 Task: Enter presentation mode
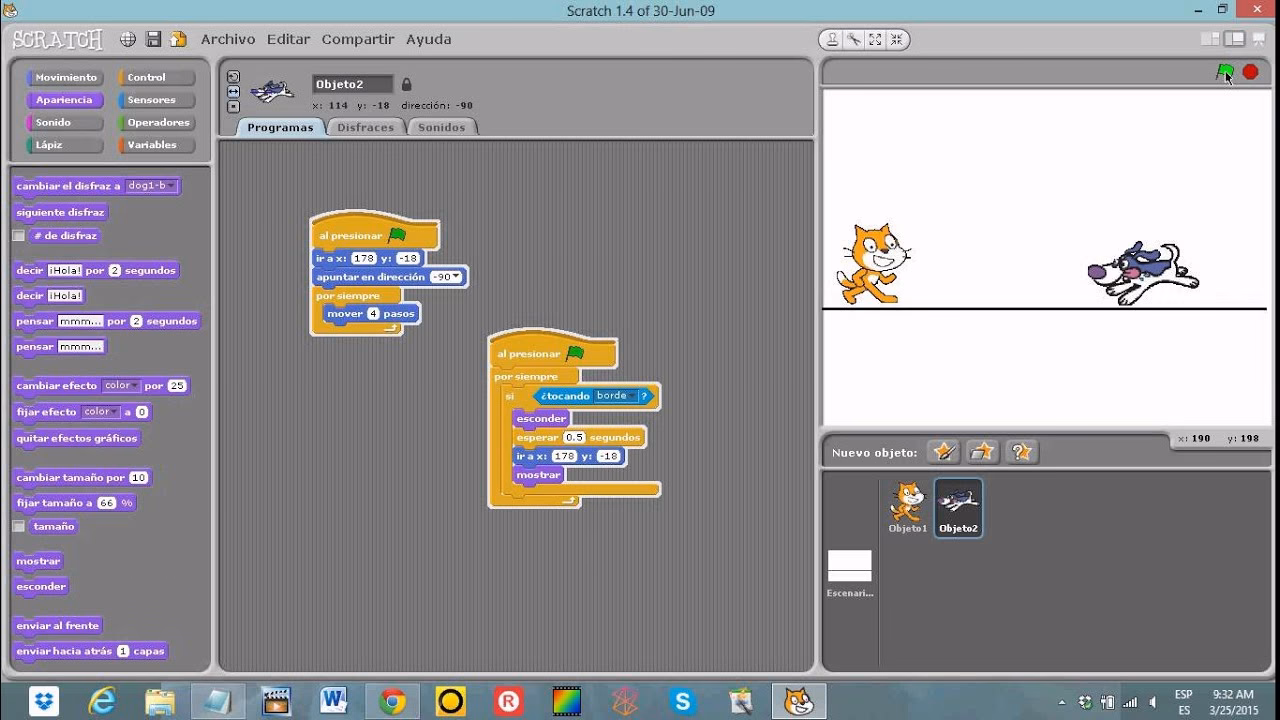[1258, 39]
